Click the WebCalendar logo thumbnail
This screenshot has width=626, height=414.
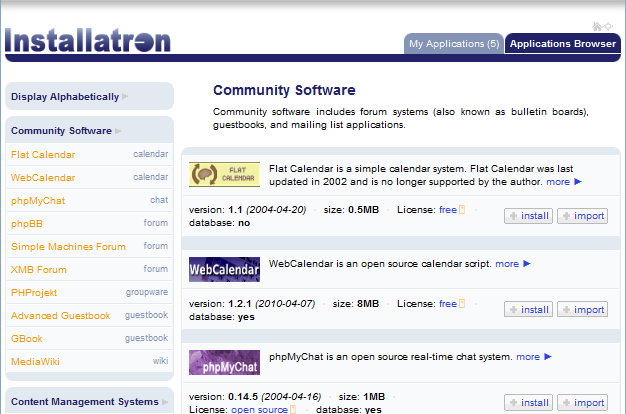pos(224,269)
